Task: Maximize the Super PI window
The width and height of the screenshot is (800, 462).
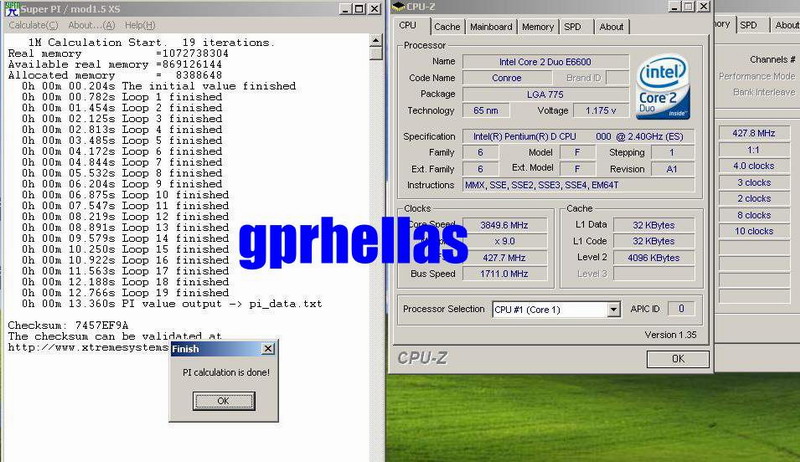Action: pyautogui.click(x=359, y=9)
